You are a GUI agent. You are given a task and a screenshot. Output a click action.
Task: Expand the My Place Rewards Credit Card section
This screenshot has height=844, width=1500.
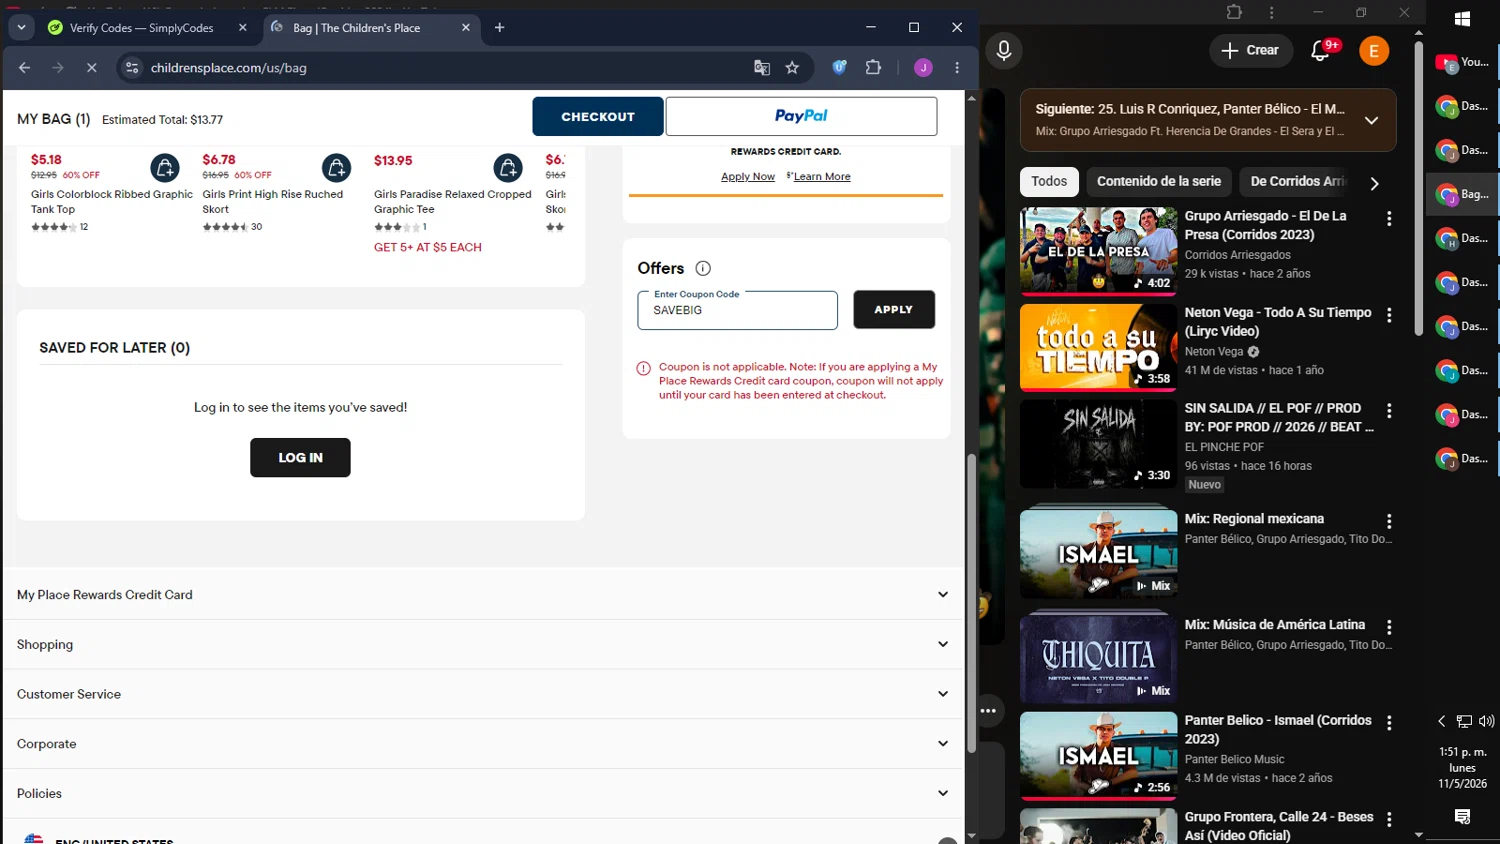pos(483,595)
